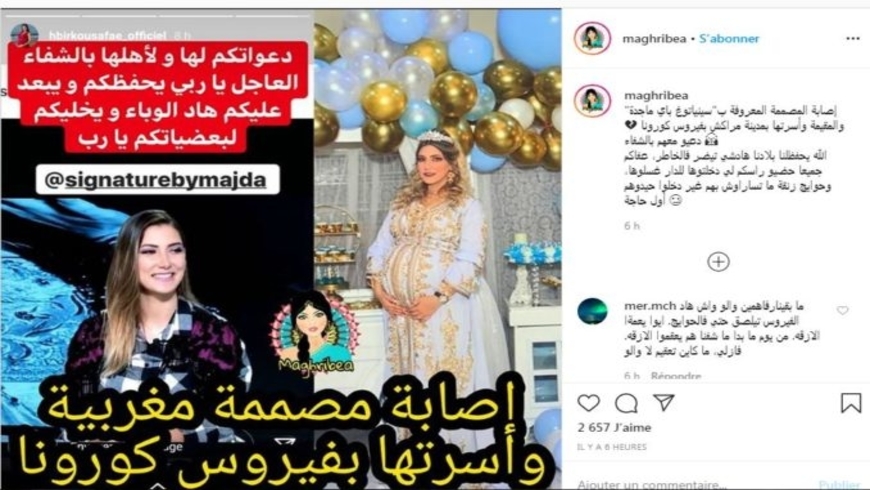The height and width of the screenshot is (490, 870).
Task: Tap the @signaturebymajda tag in the image
Action: pyautogui.click(x=157, y=179)
